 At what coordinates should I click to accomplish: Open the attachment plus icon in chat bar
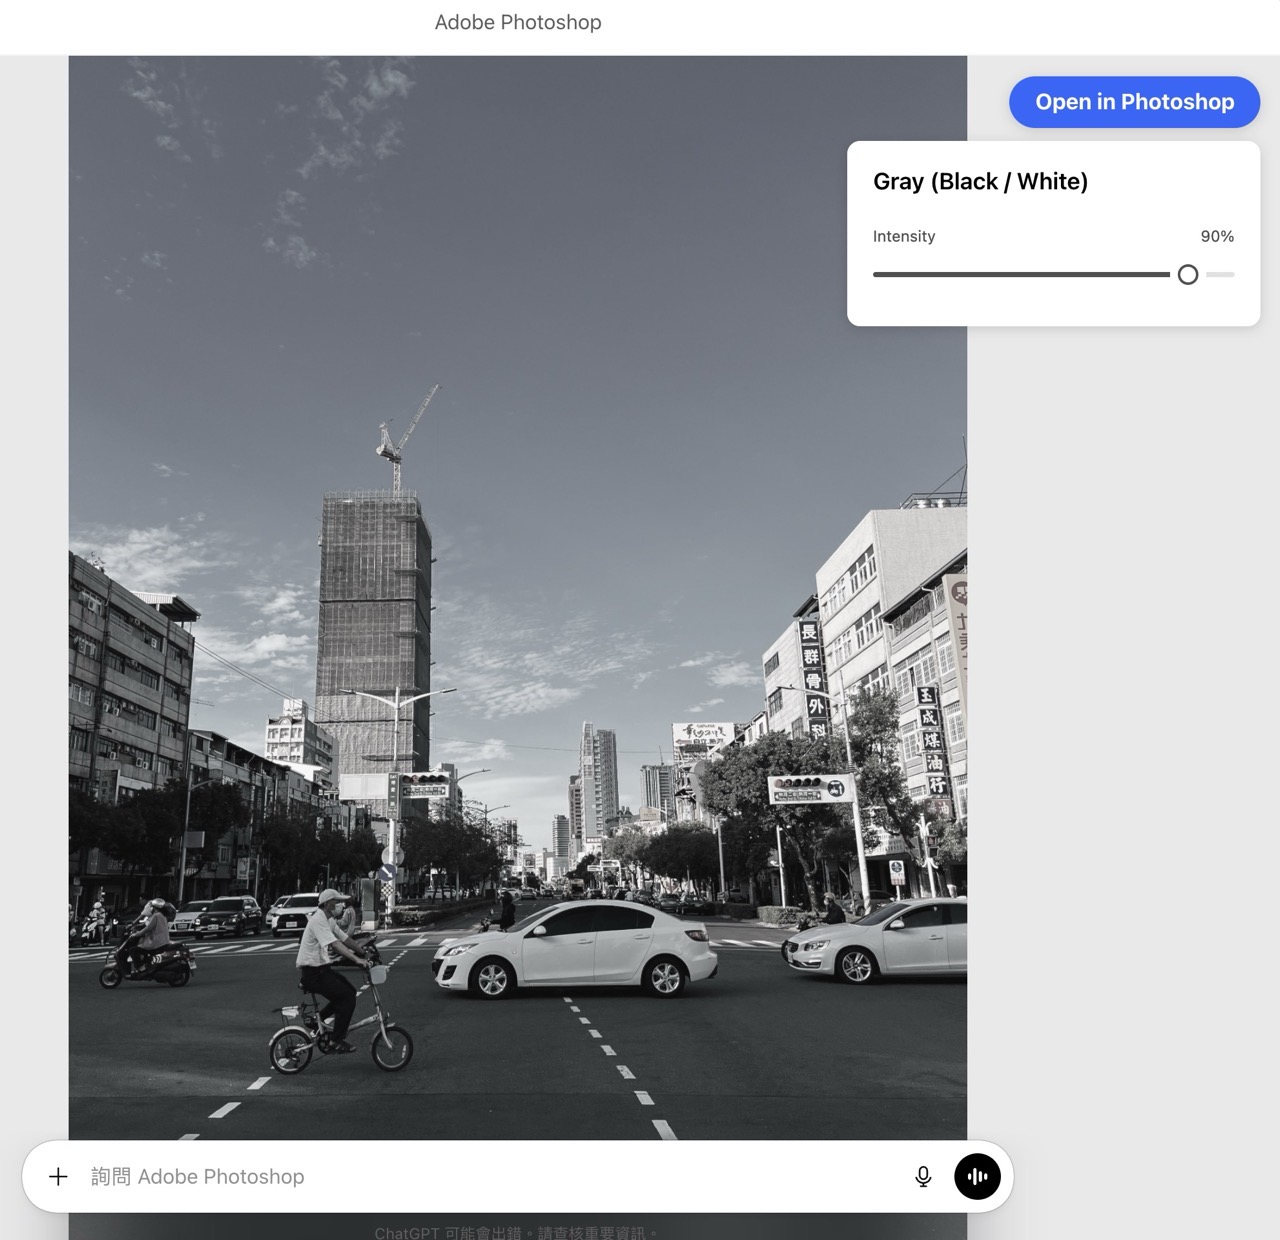pyautogui.click(x=59, y=1177)
